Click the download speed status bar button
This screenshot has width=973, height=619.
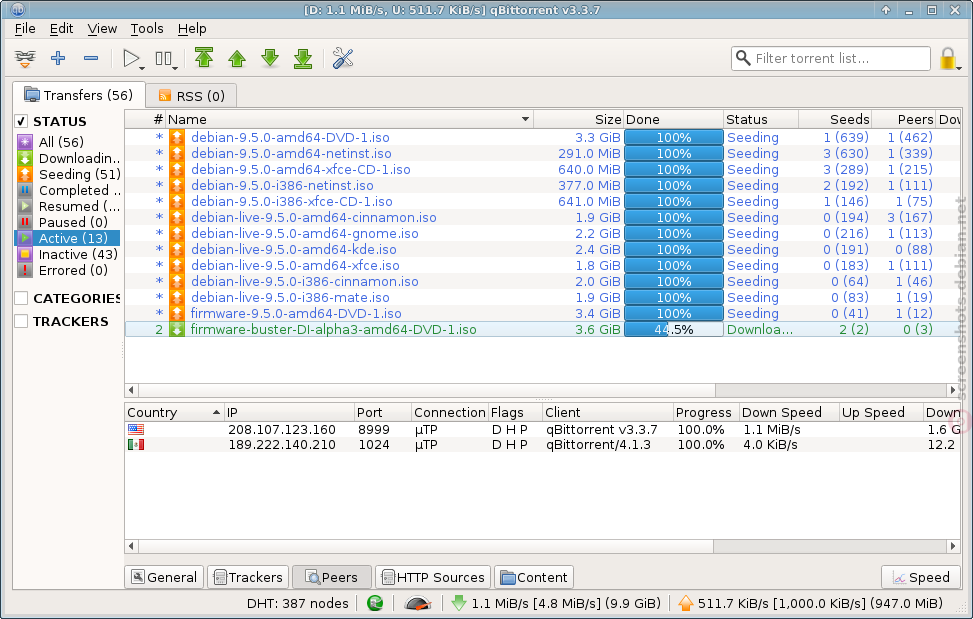click(555, 603)
